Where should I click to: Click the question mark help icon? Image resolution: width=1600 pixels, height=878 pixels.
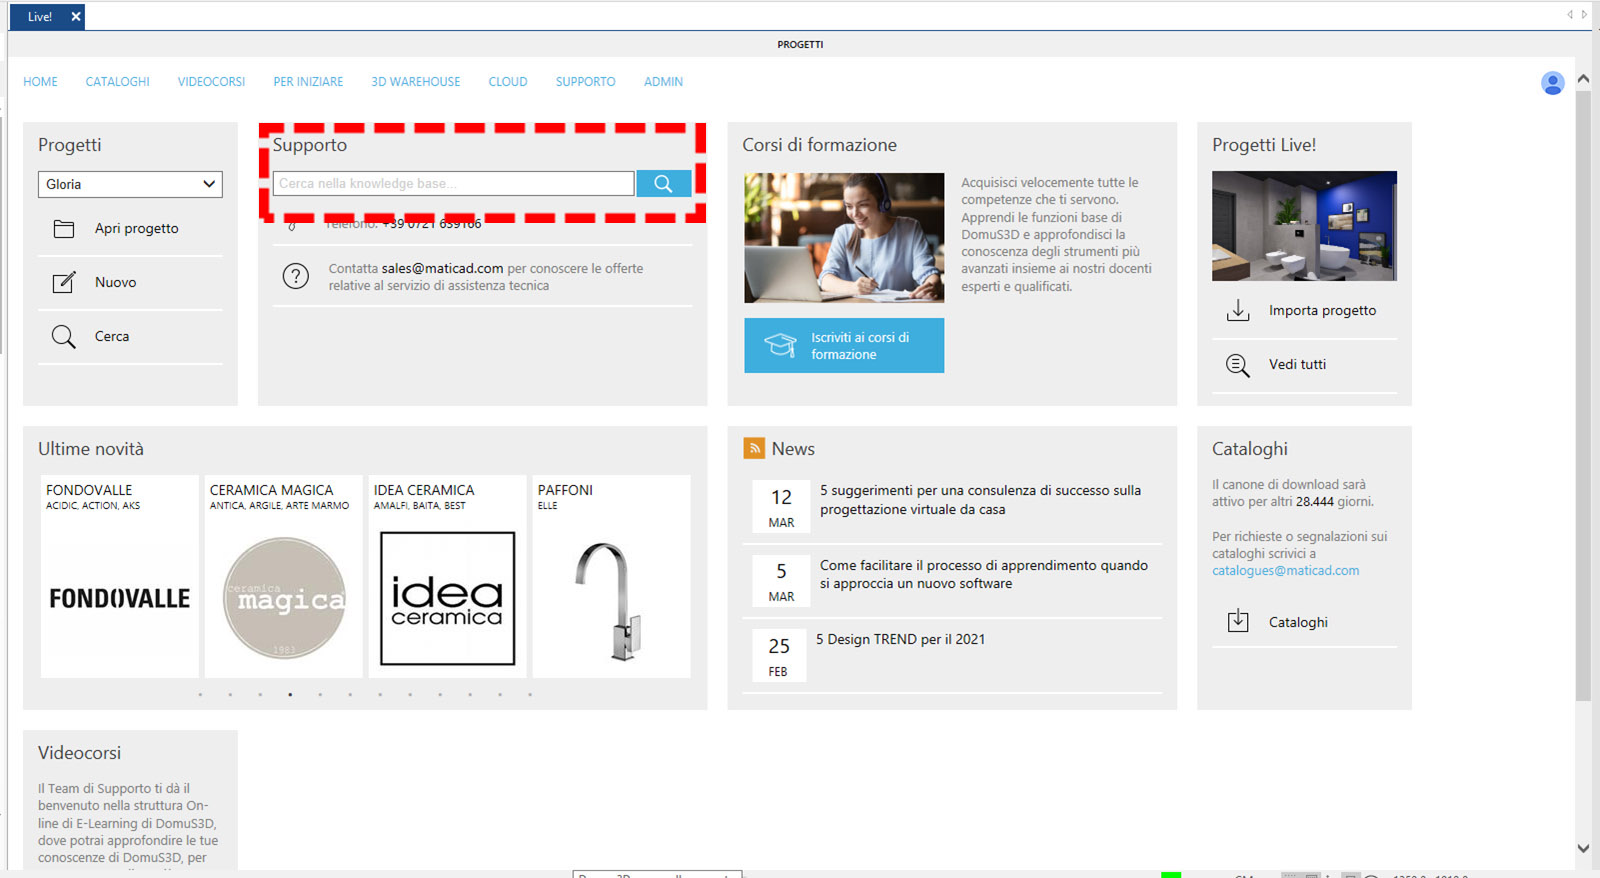click(296, 276)
